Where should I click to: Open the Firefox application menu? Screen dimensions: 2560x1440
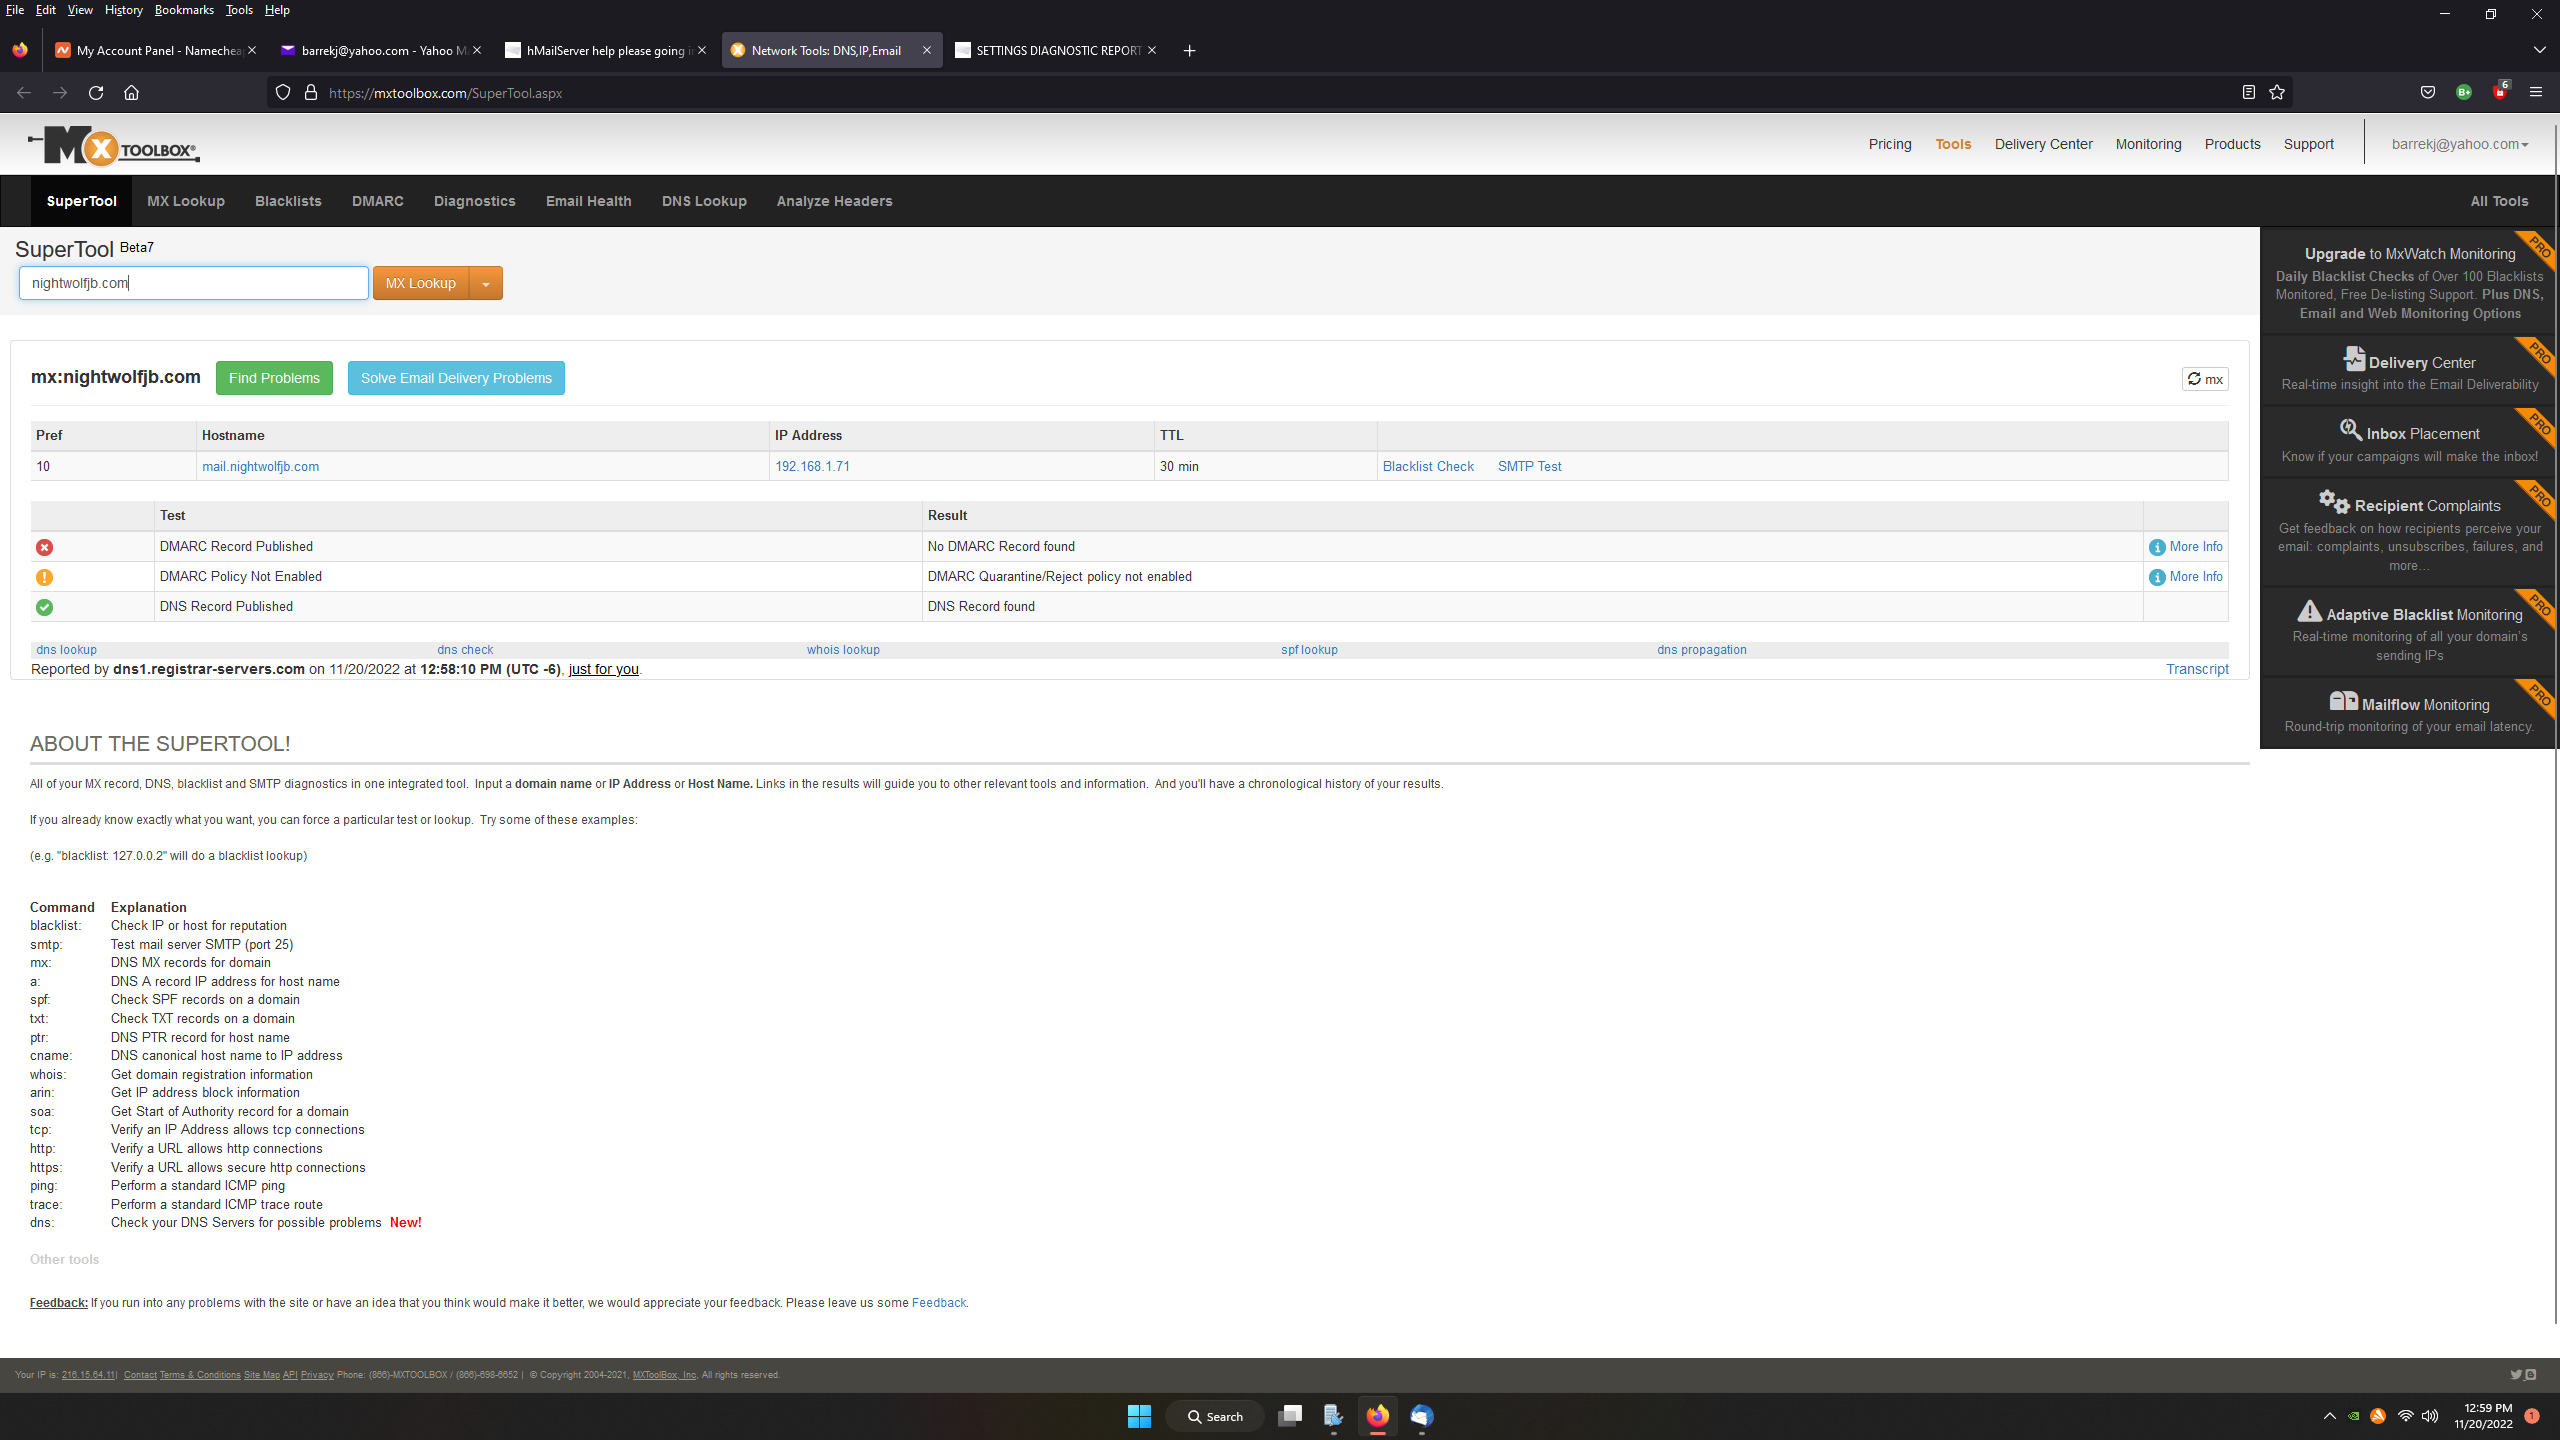coord(2536,92)
